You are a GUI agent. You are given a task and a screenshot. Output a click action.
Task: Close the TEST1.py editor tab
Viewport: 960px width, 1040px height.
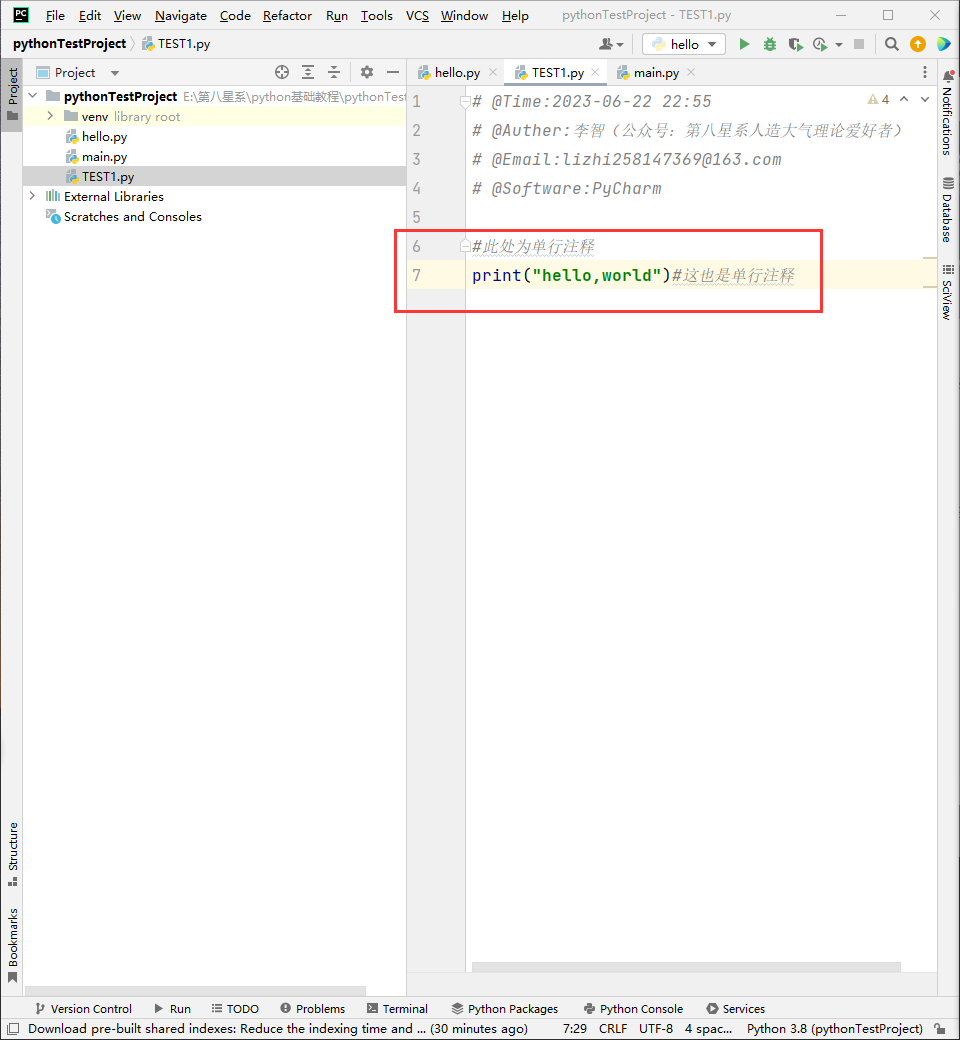point(595,72)
